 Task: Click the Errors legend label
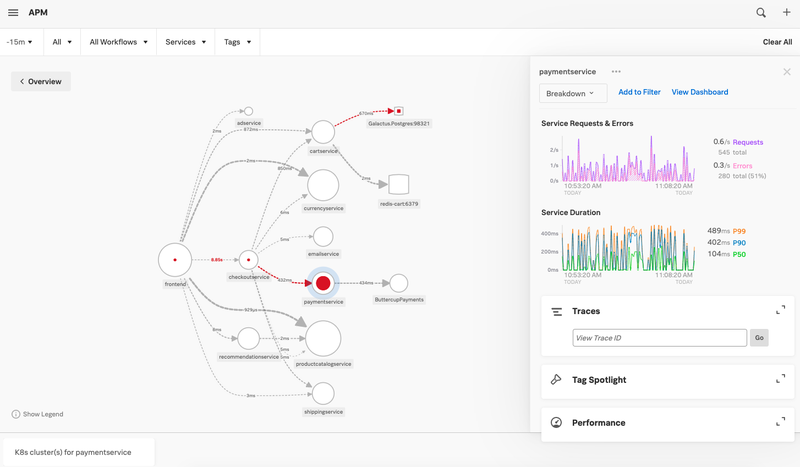[742, 166]
